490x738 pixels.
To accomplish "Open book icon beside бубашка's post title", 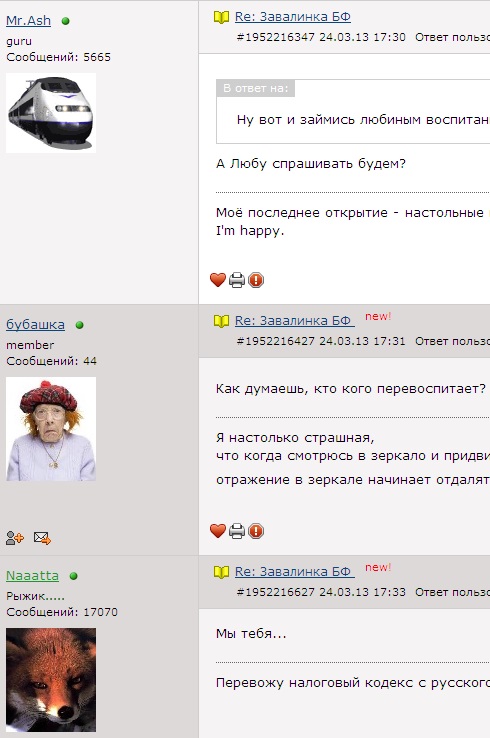I will click(x=221, y=321).
